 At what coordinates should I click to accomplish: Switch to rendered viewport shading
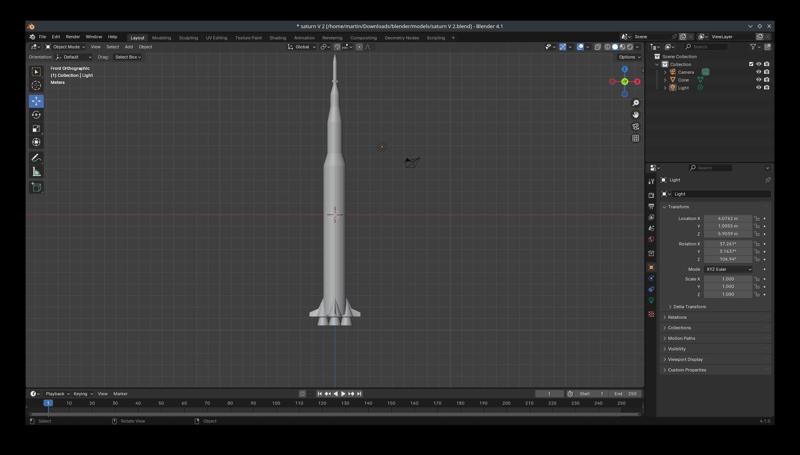(630, 47)
